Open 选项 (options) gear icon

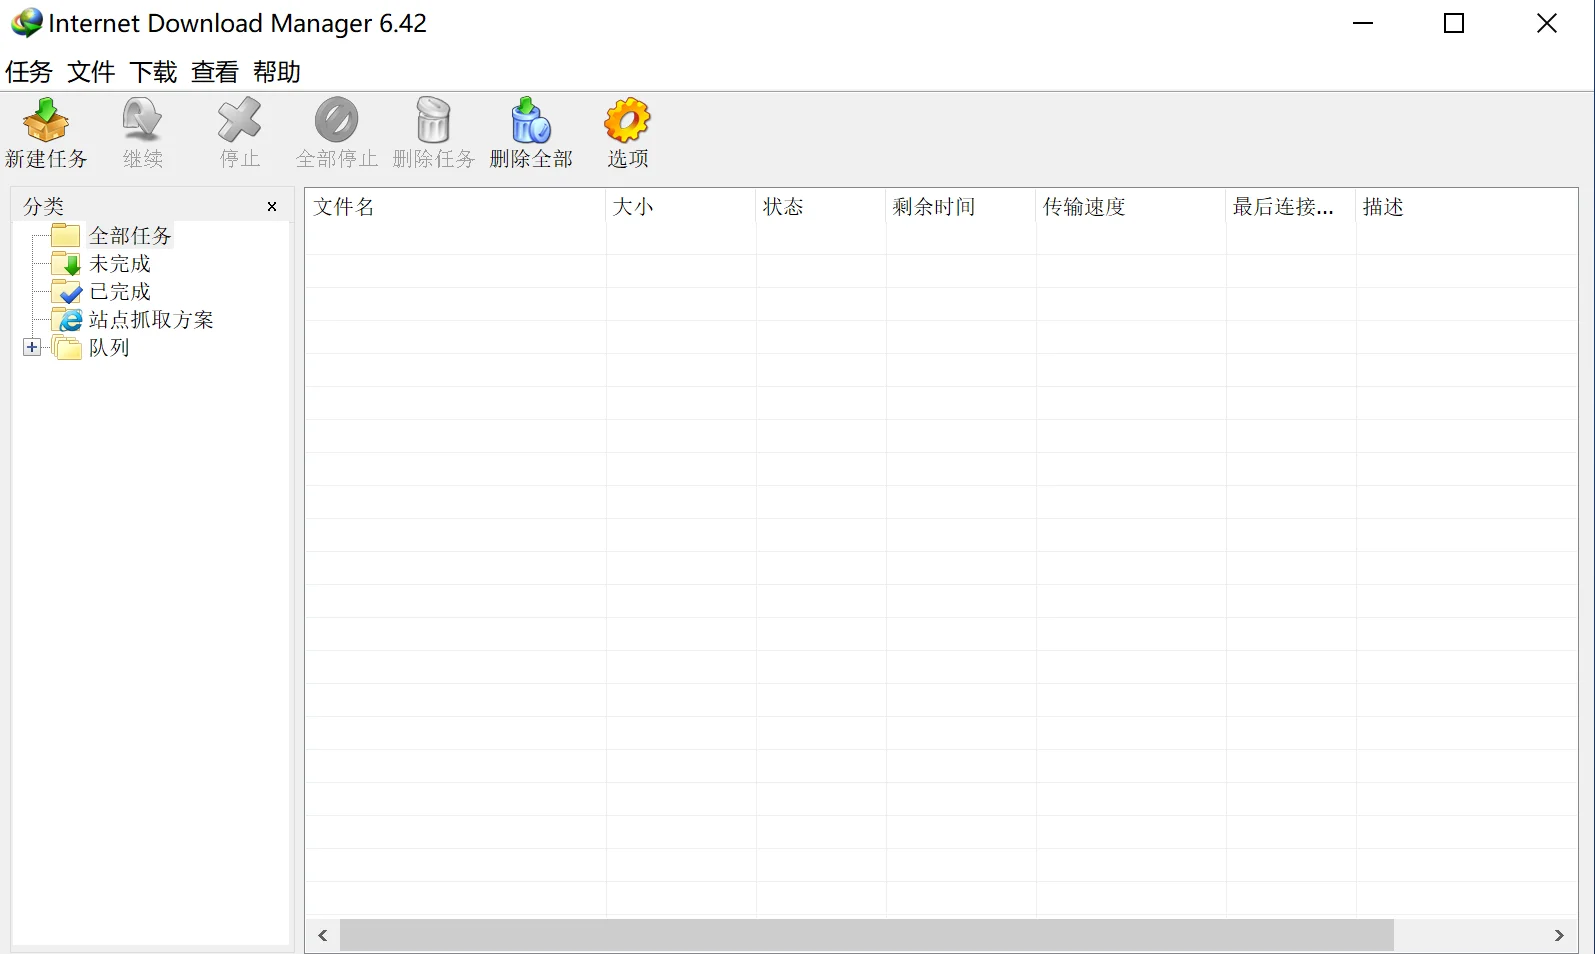point(627,121)
